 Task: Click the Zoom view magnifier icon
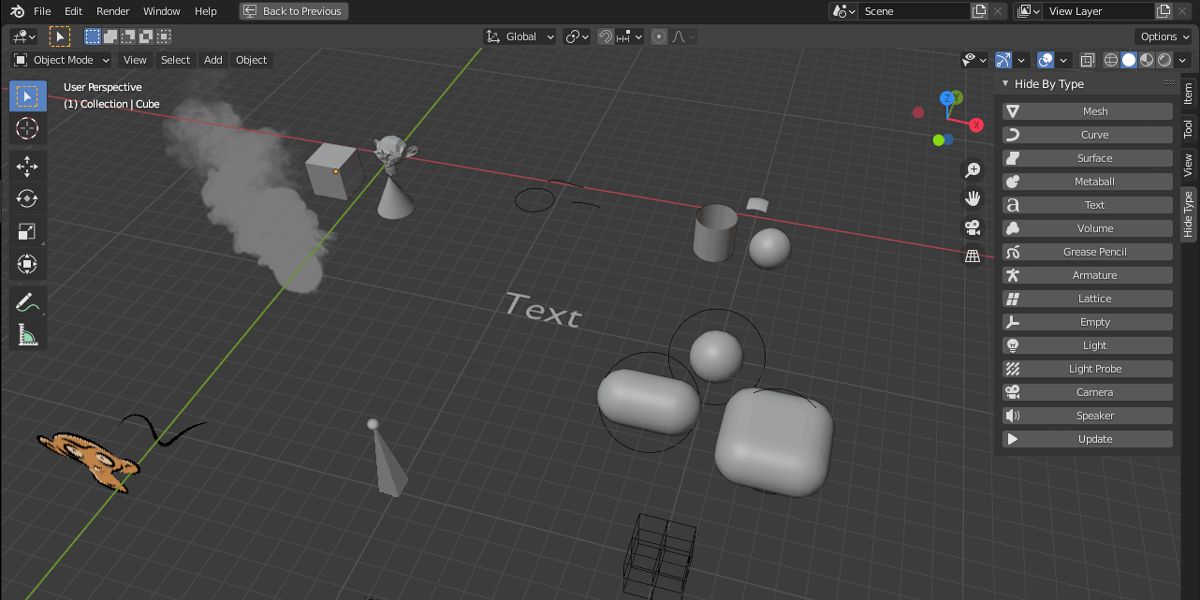(x=972, y=170)
